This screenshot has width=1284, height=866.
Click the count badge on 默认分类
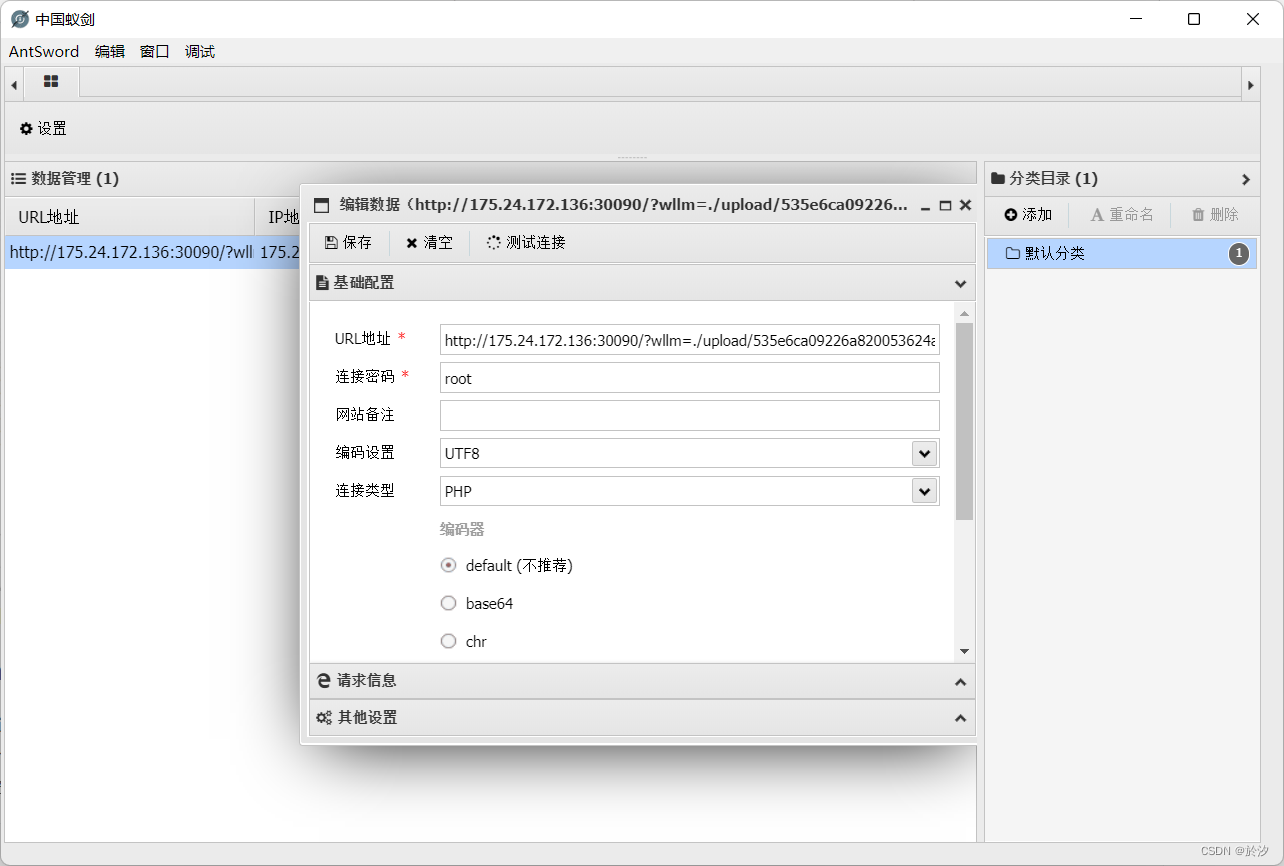(1239, 254)
